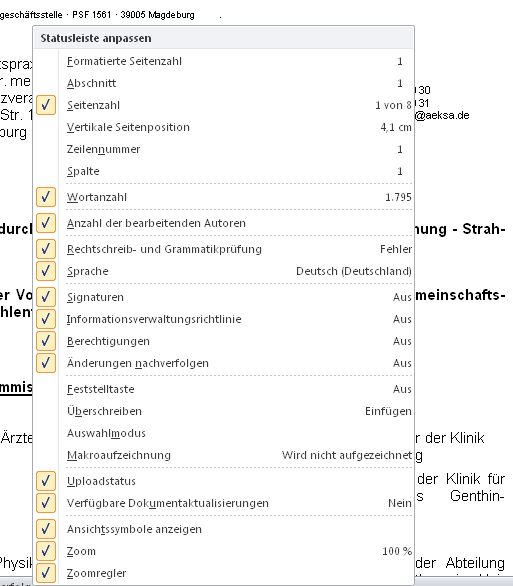Uncheck Ansichtssymbole anzeigen checkmark
This screenshot has width=513, height=586.
coord(46,529)
